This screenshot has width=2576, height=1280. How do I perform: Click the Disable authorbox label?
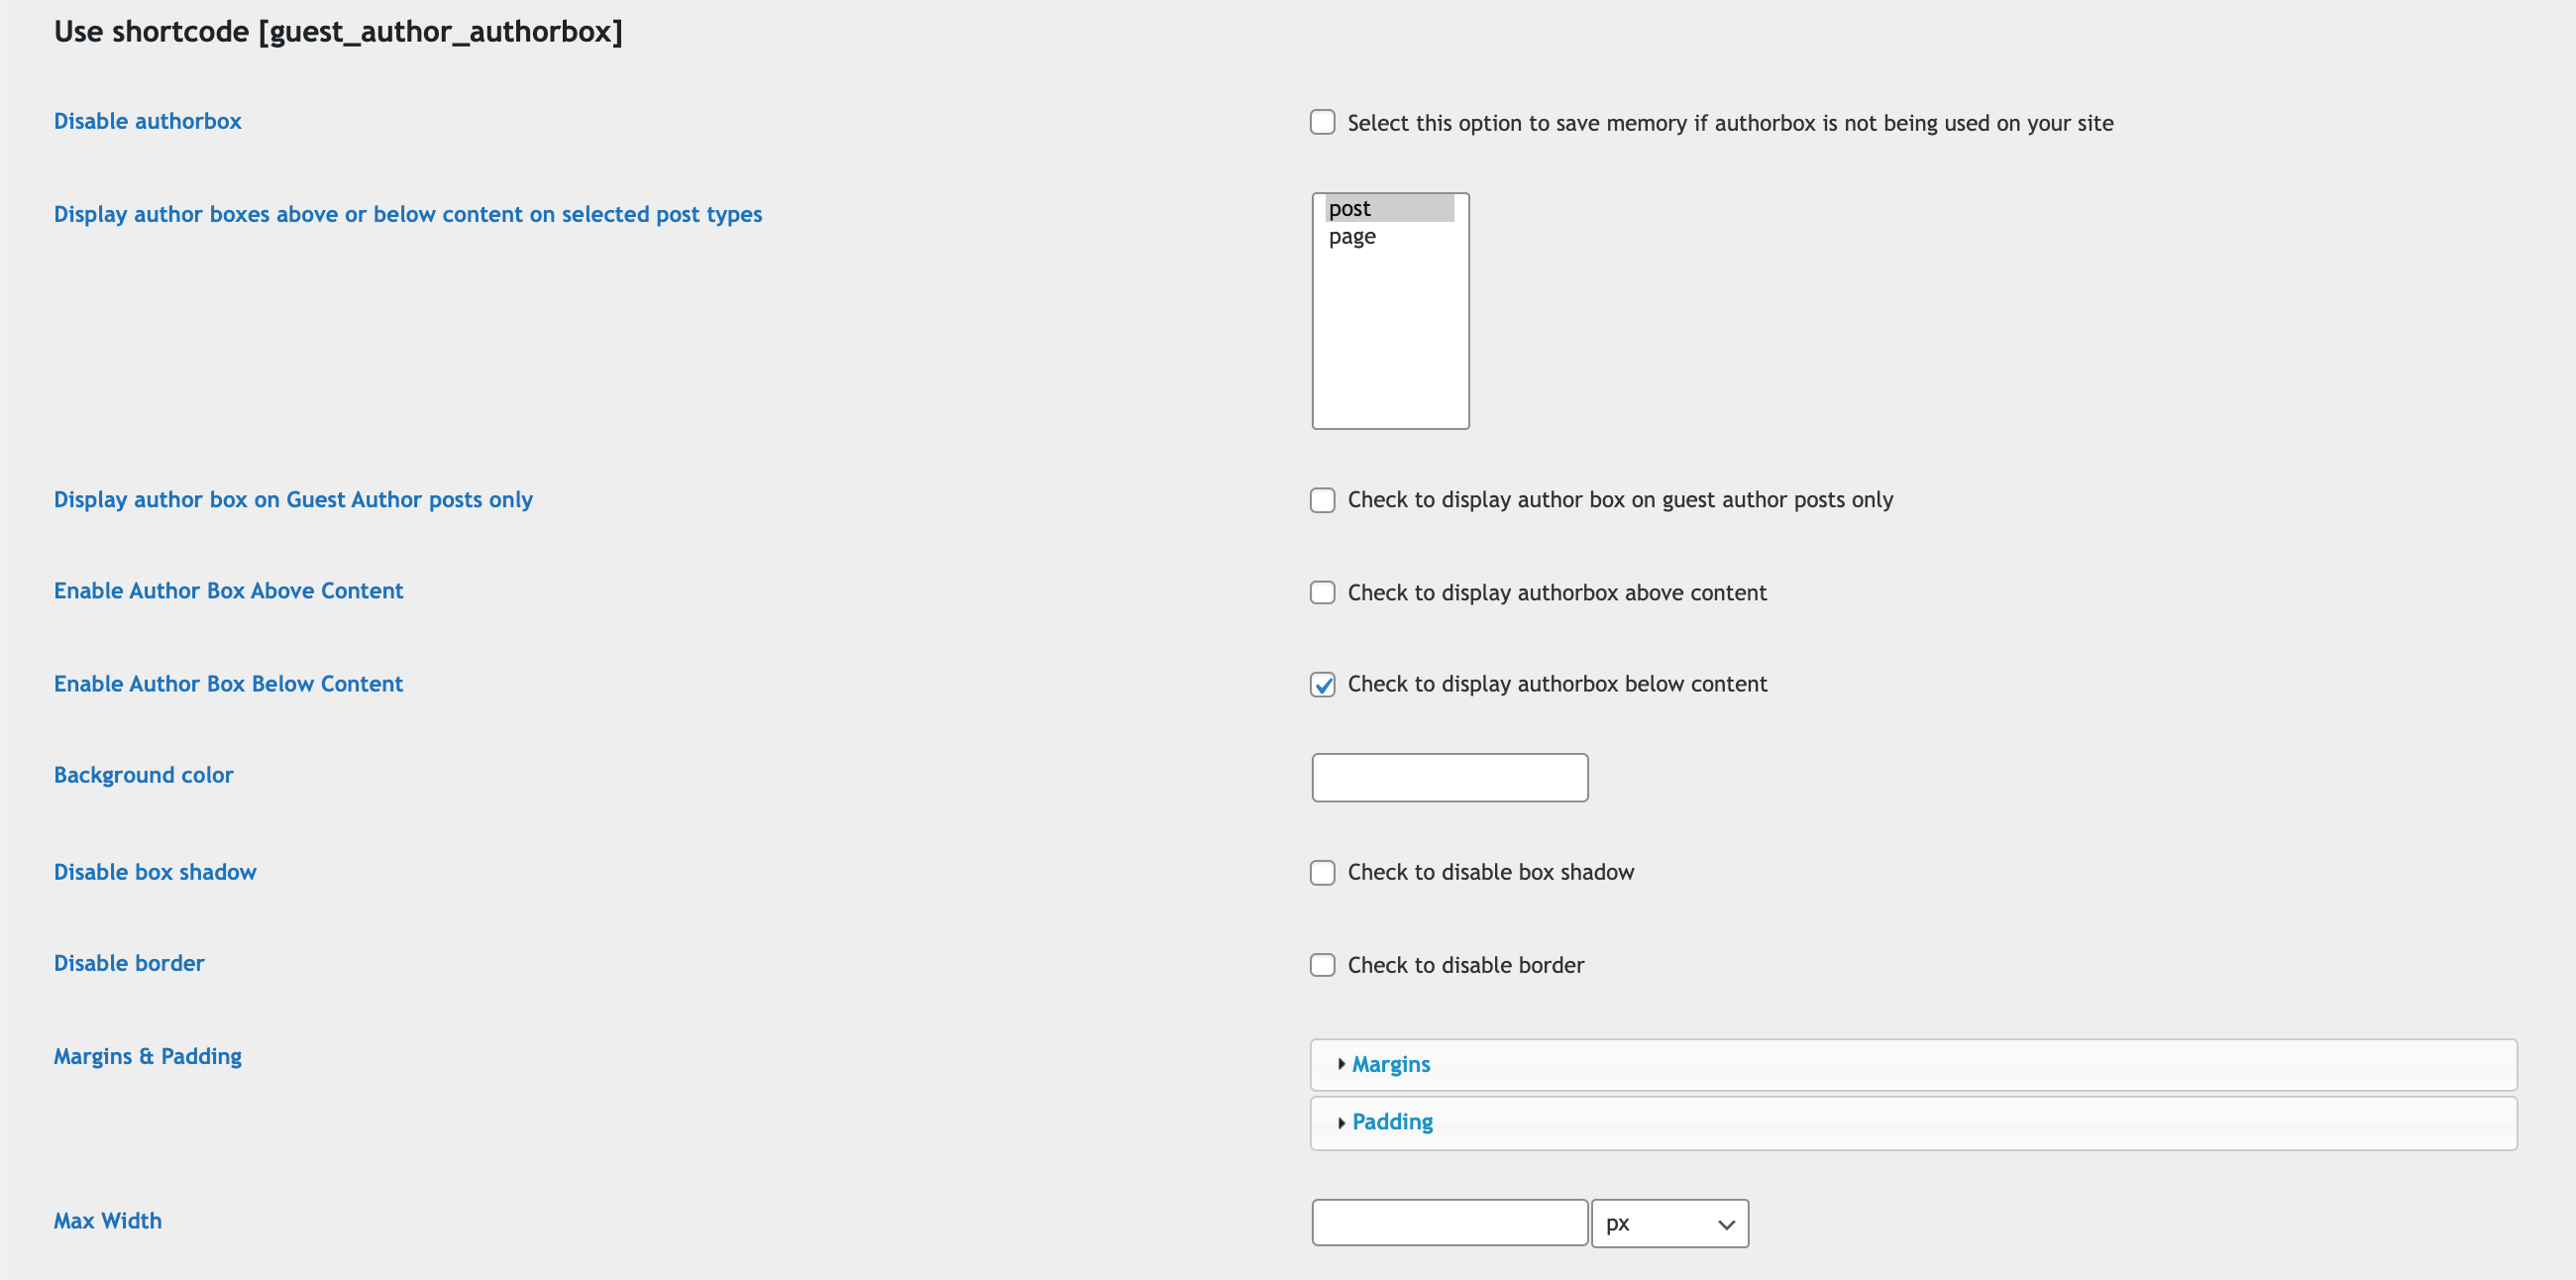tap(147, 121)
